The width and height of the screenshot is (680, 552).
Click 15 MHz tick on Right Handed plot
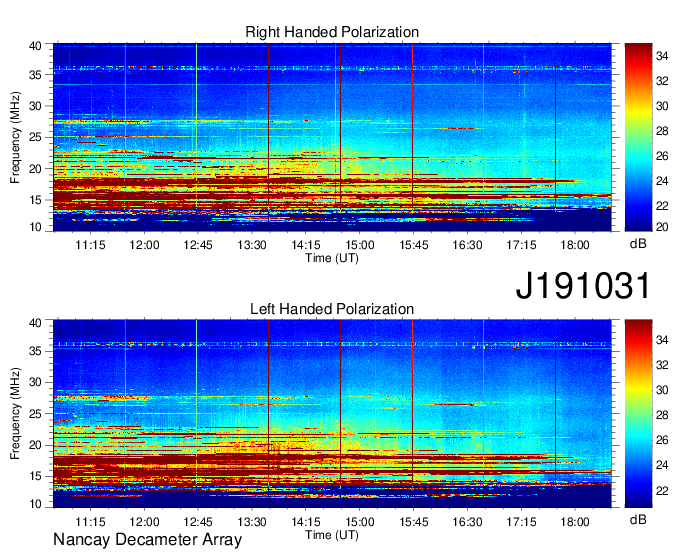[x=35, y=200]
